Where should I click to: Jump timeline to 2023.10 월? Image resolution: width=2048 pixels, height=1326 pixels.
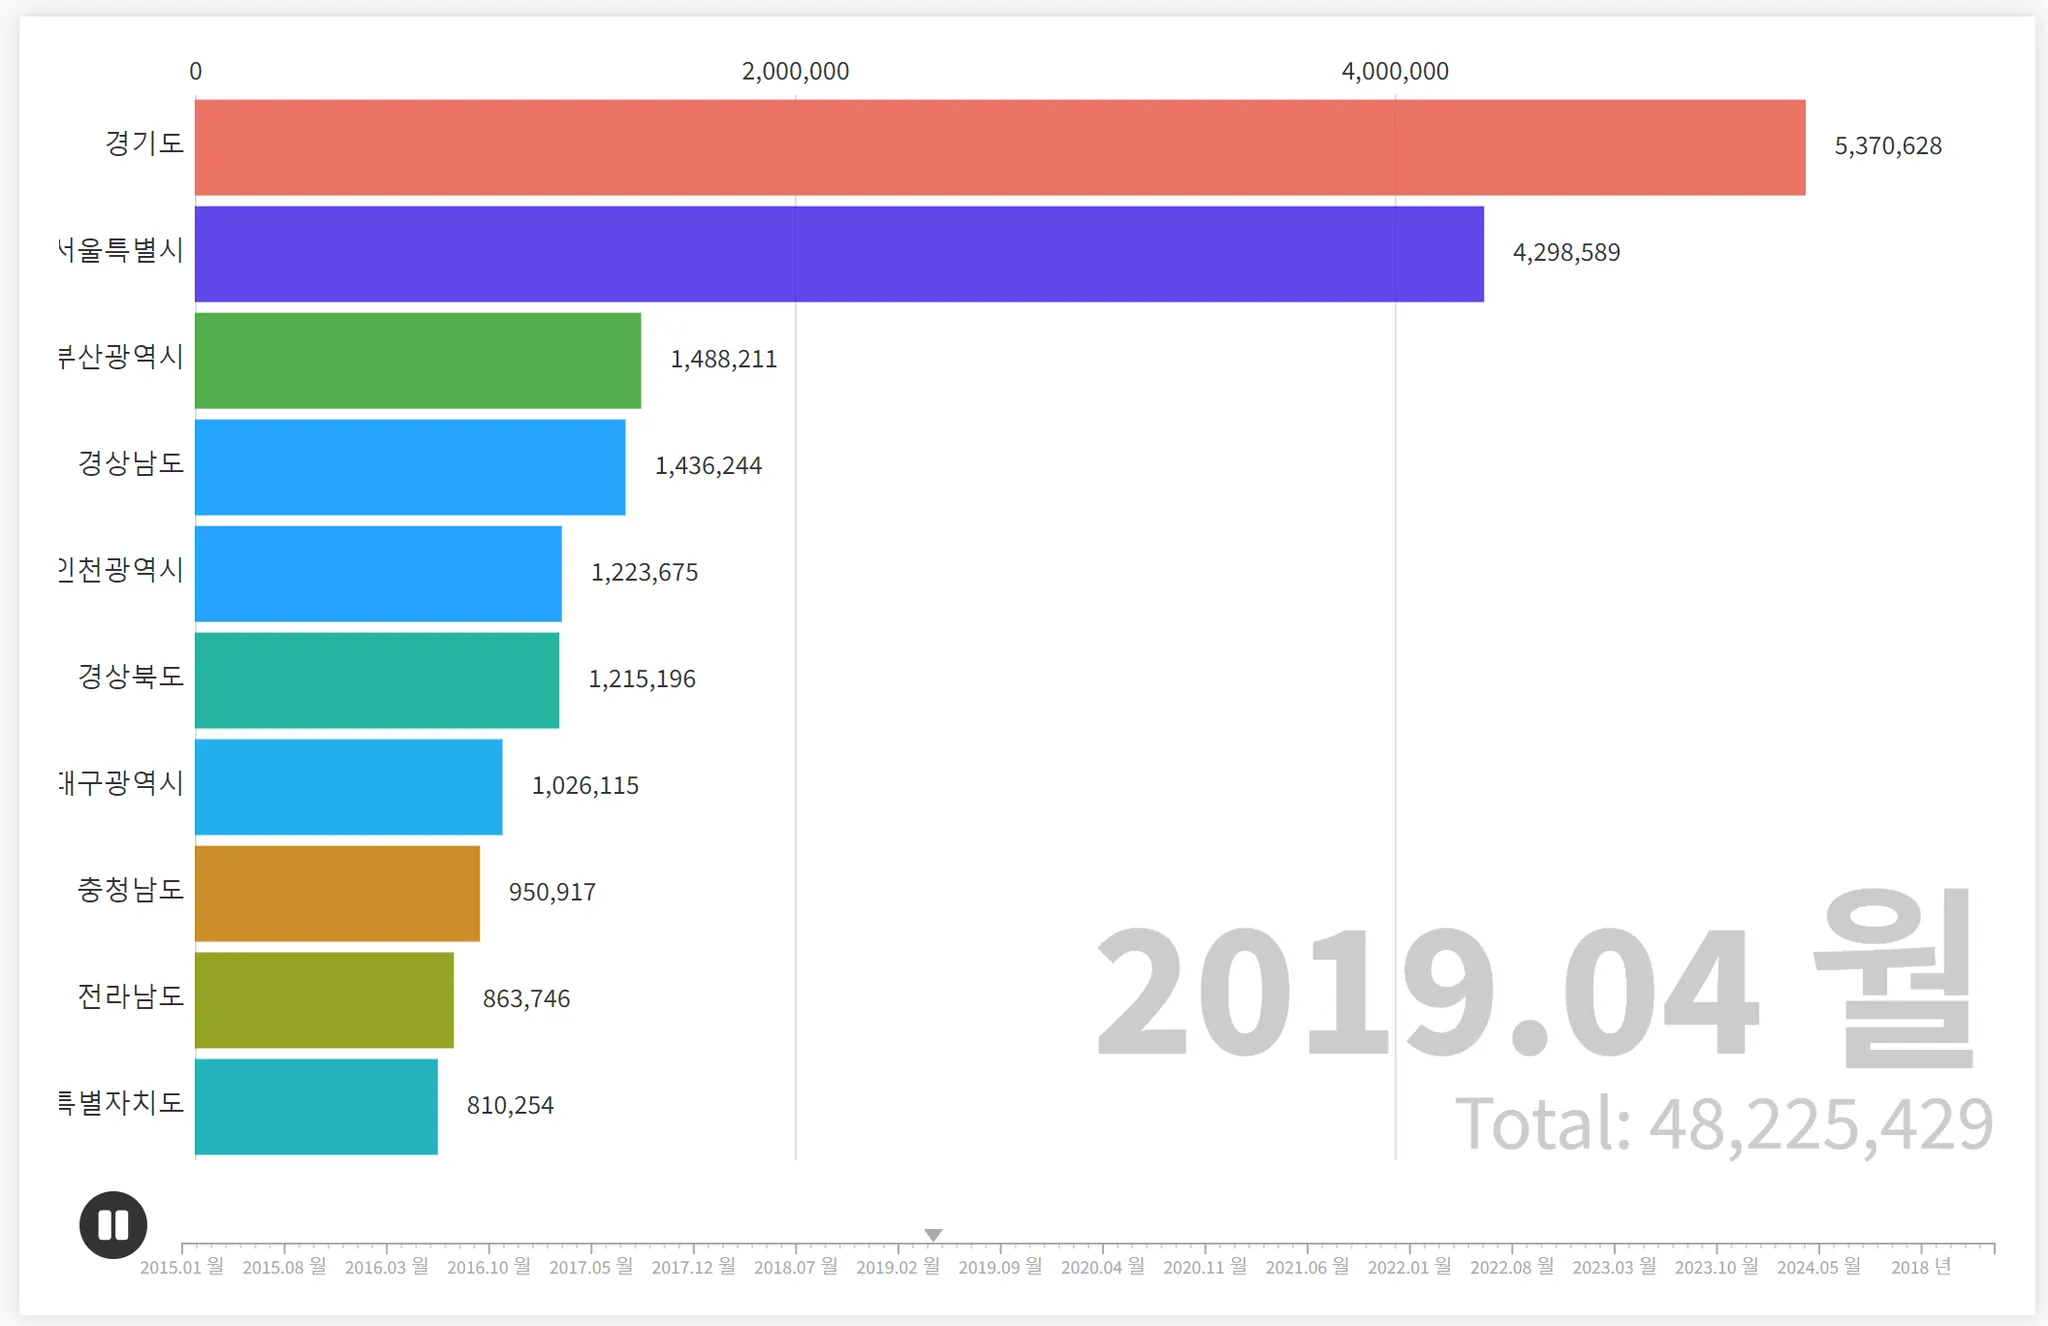coord(1716,1266)
